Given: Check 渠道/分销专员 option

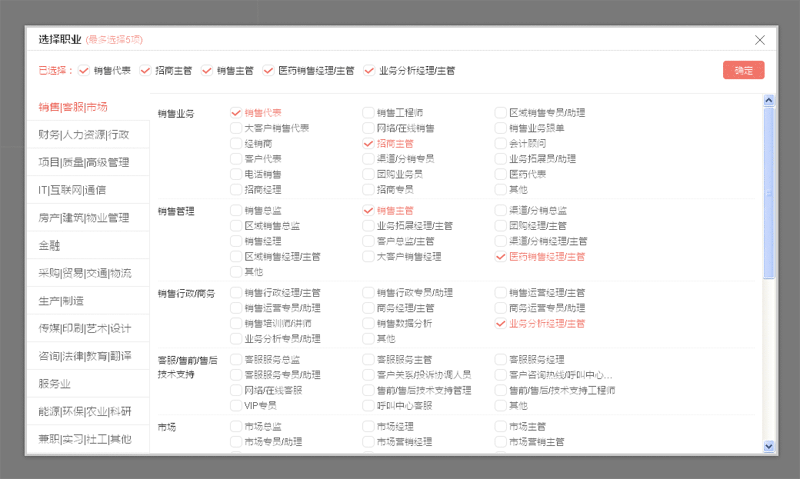Looking at the screenshot, I should coord(368,159).
